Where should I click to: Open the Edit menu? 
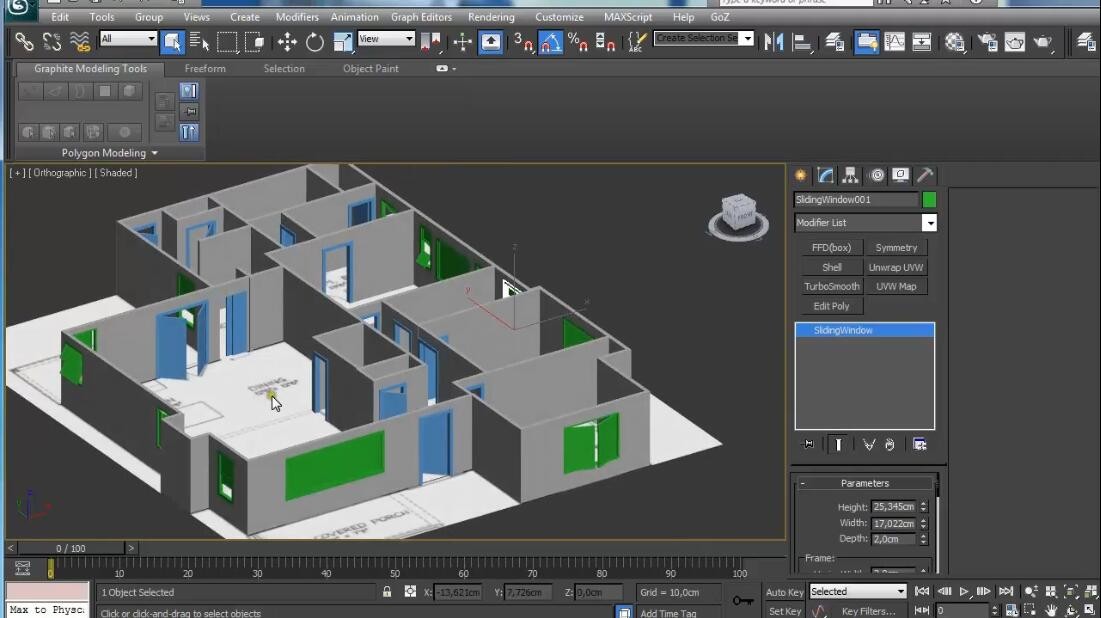[60, 17]
